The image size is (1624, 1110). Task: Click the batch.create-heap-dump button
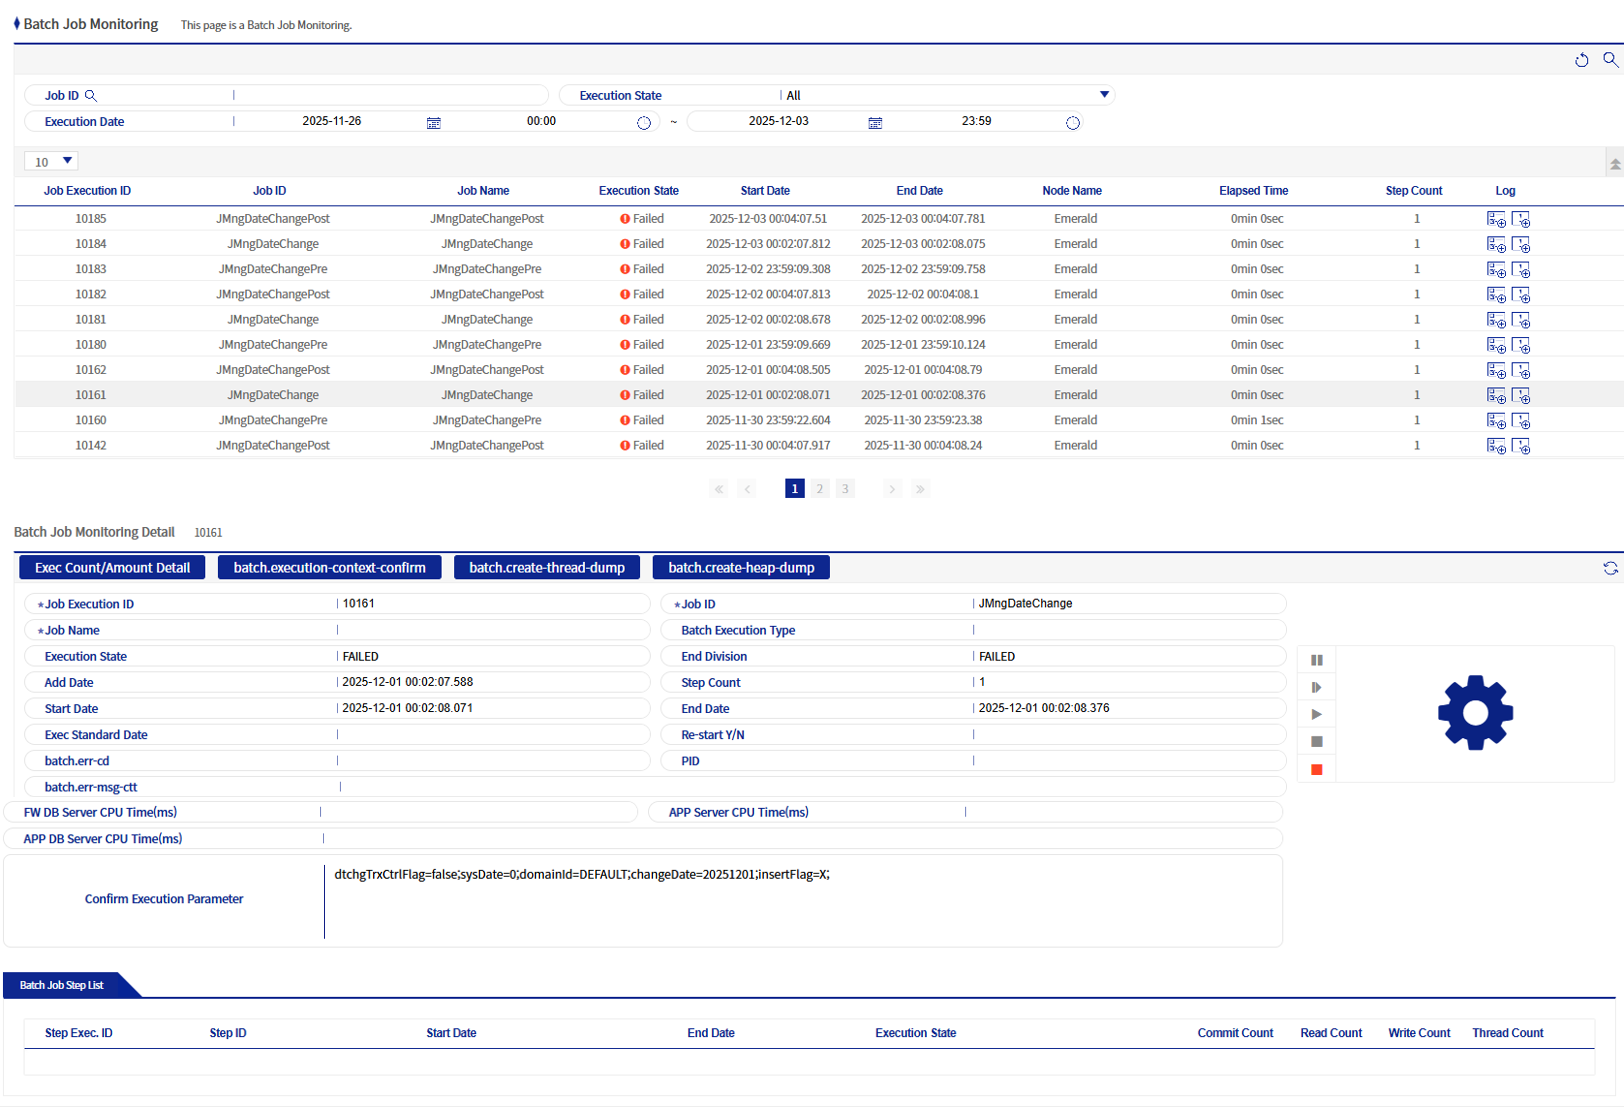coord(741,567)
